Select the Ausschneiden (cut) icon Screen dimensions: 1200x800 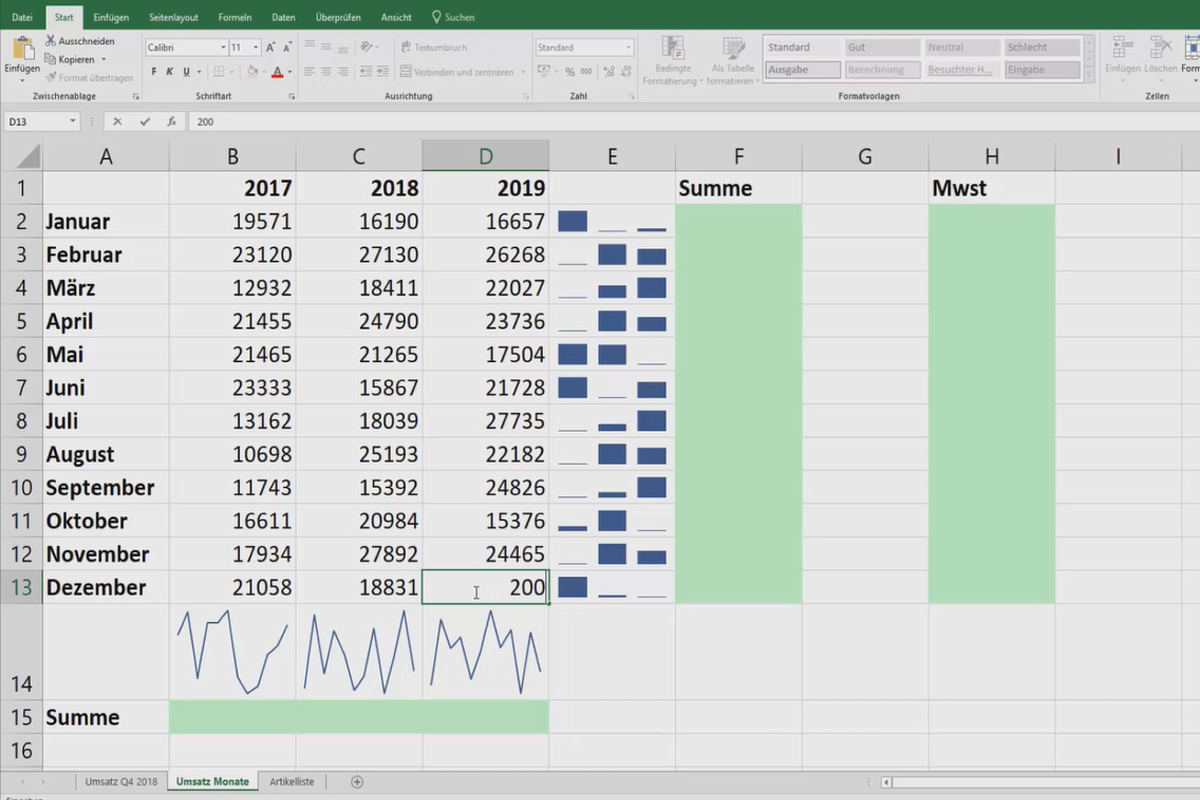point(50,41)
